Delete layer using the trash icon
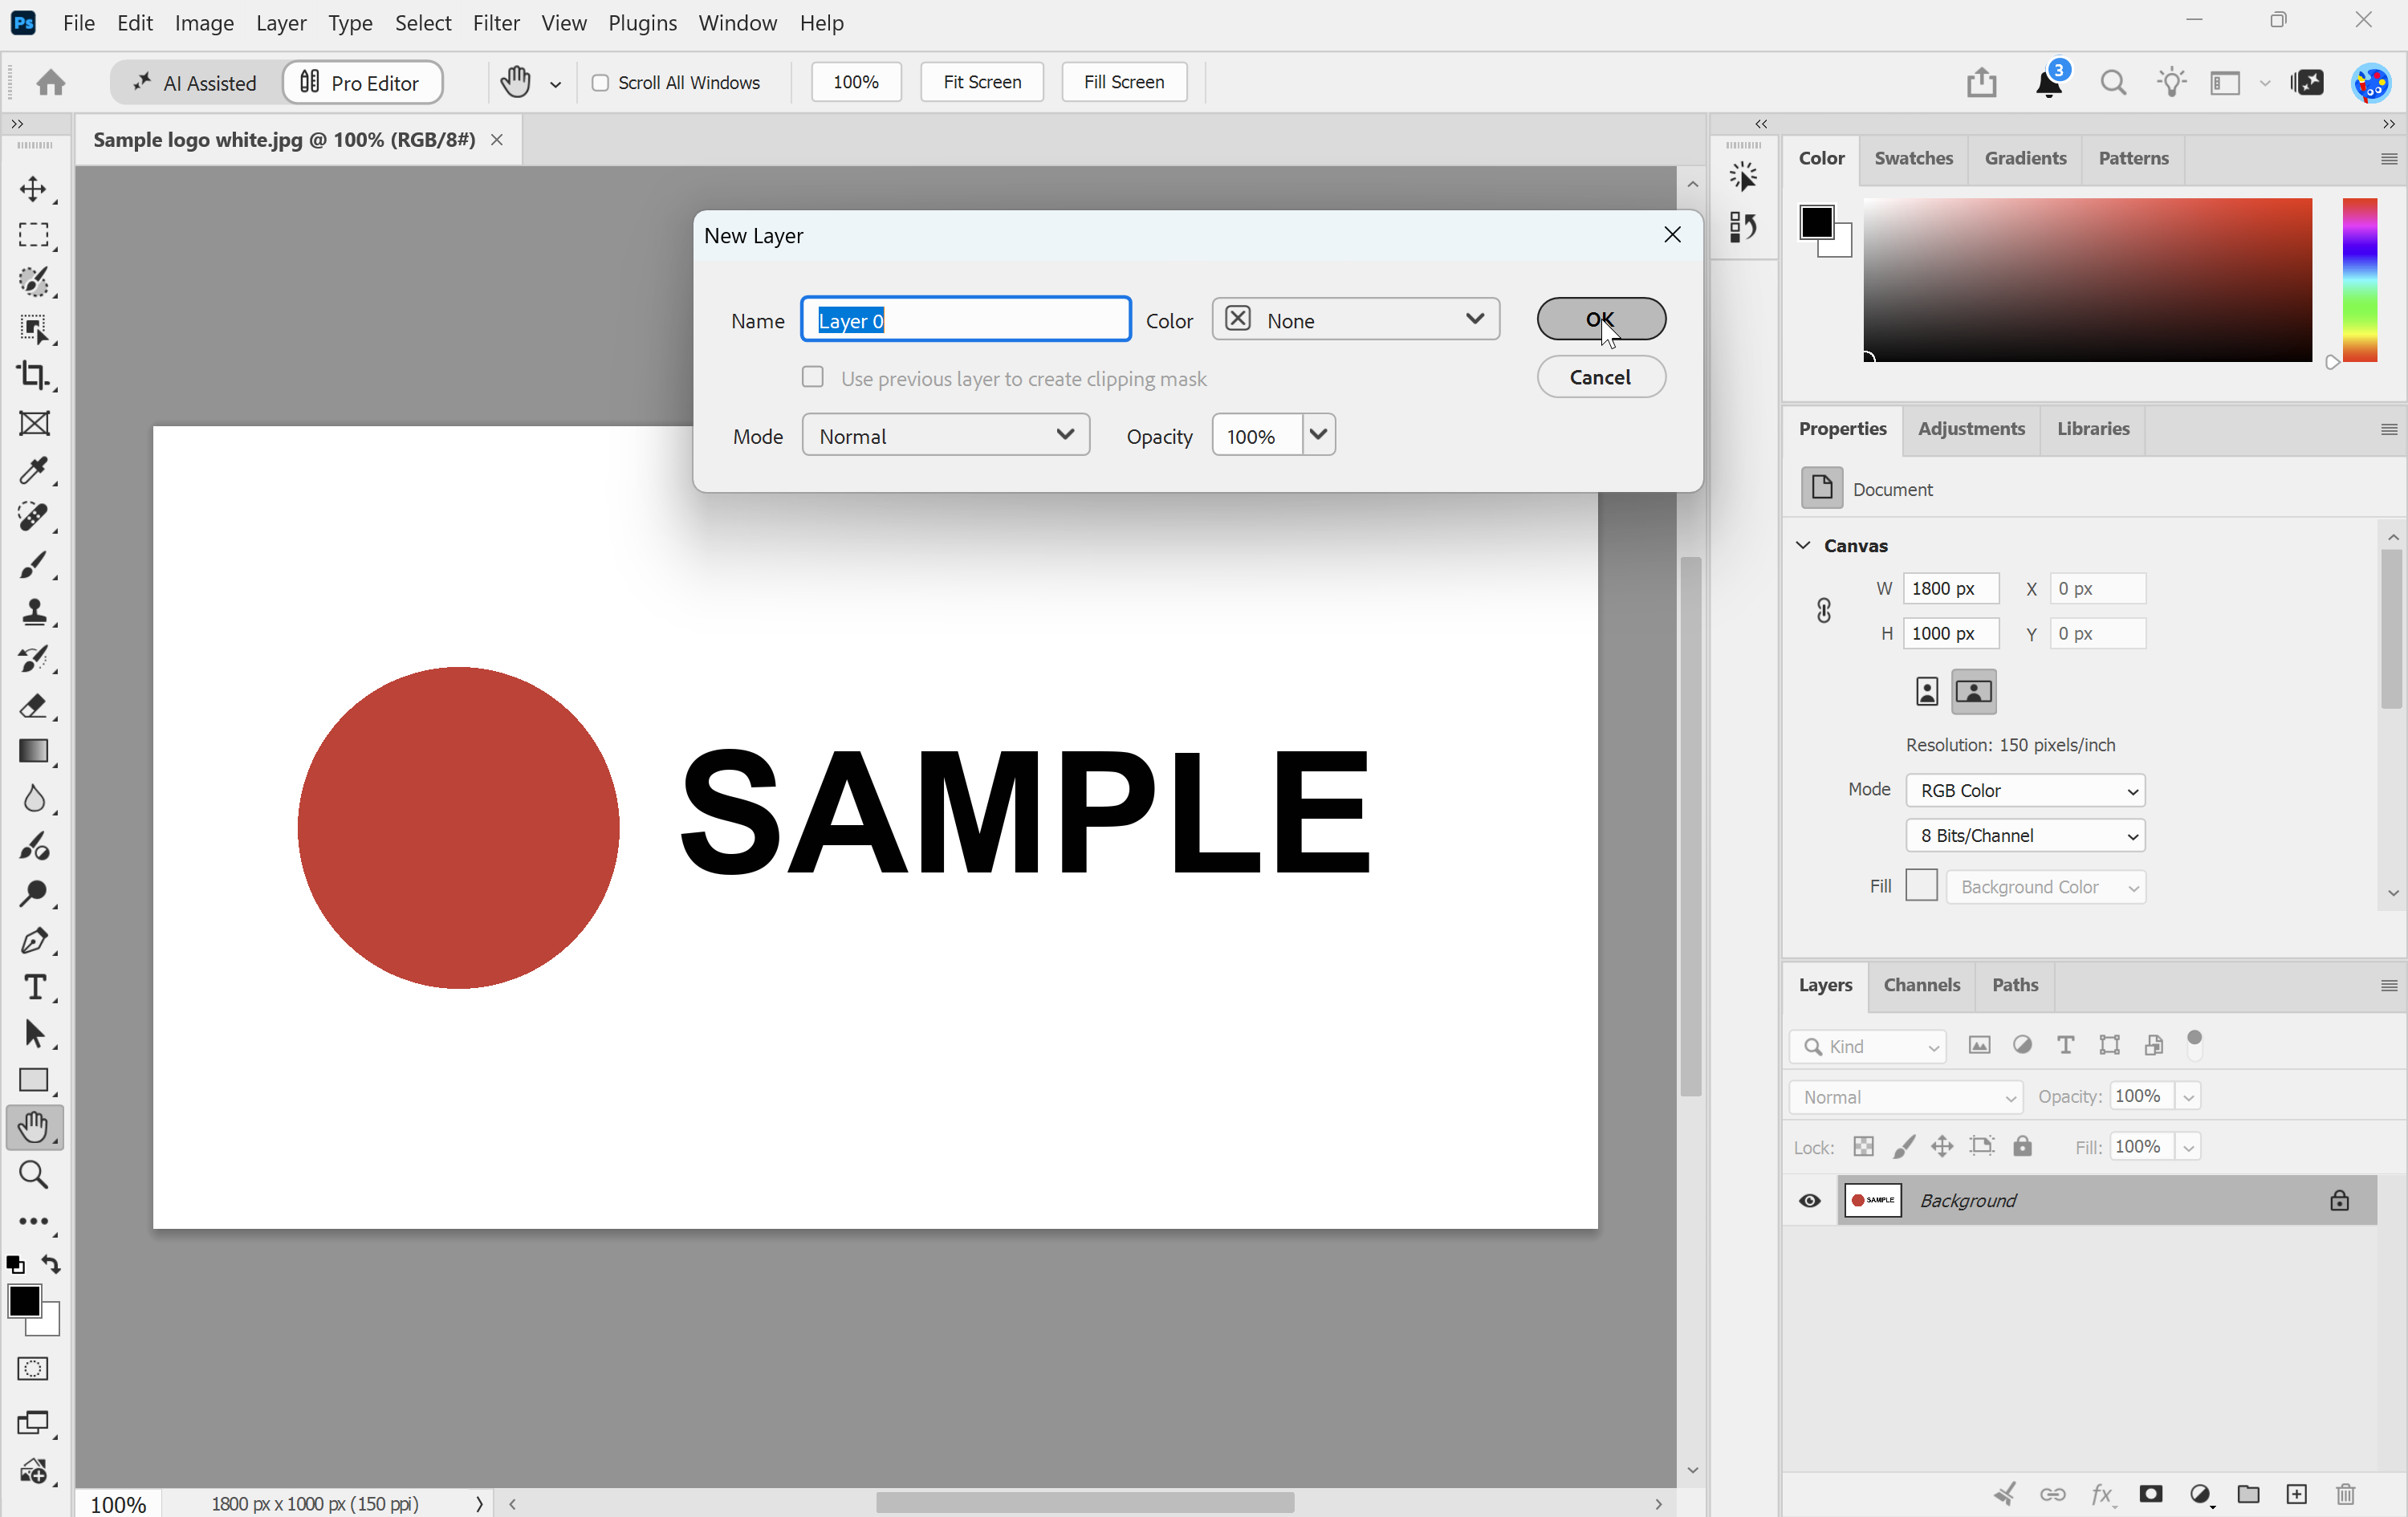2408x1517 pixels. [x=2345, y=1494]
